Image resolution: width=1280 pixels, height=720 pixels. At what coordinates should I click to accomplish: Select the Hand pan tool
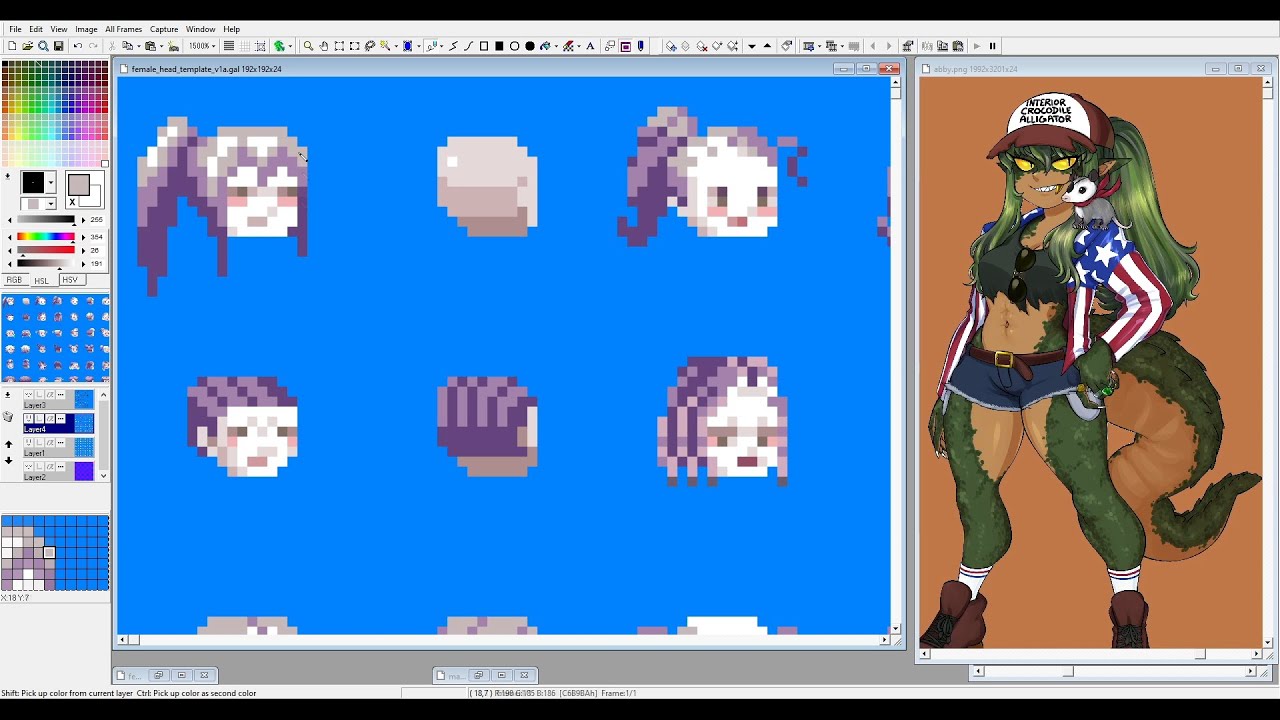pyautogui.click(x=324, y=46)
